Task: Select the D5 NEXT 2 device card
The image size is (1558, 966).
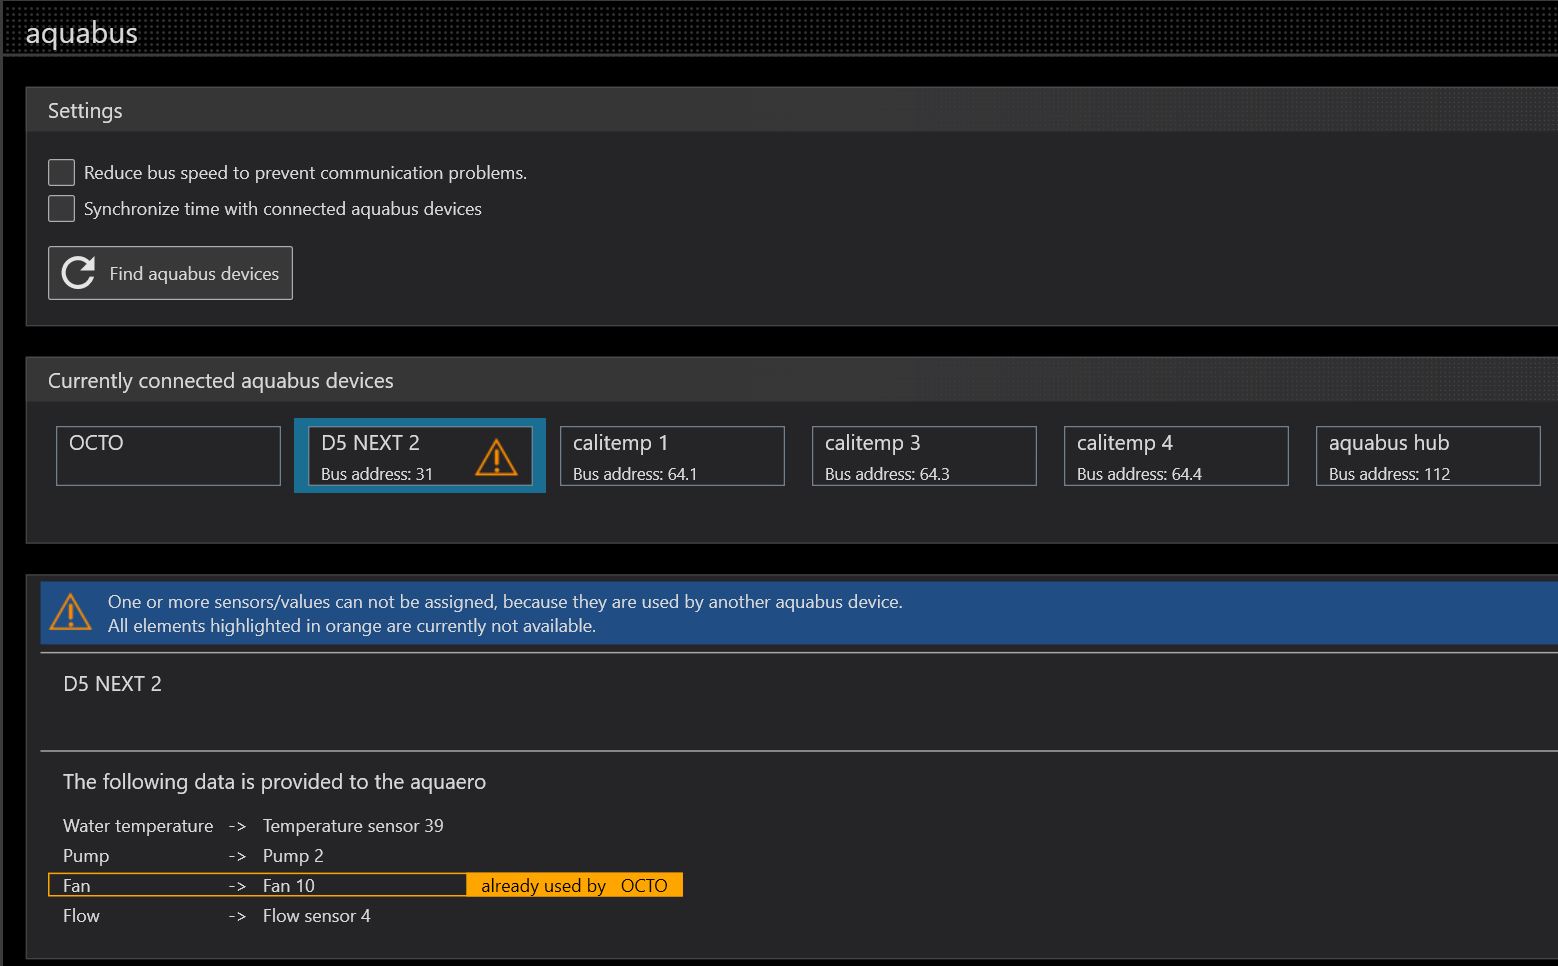Action: click(420, 456)
